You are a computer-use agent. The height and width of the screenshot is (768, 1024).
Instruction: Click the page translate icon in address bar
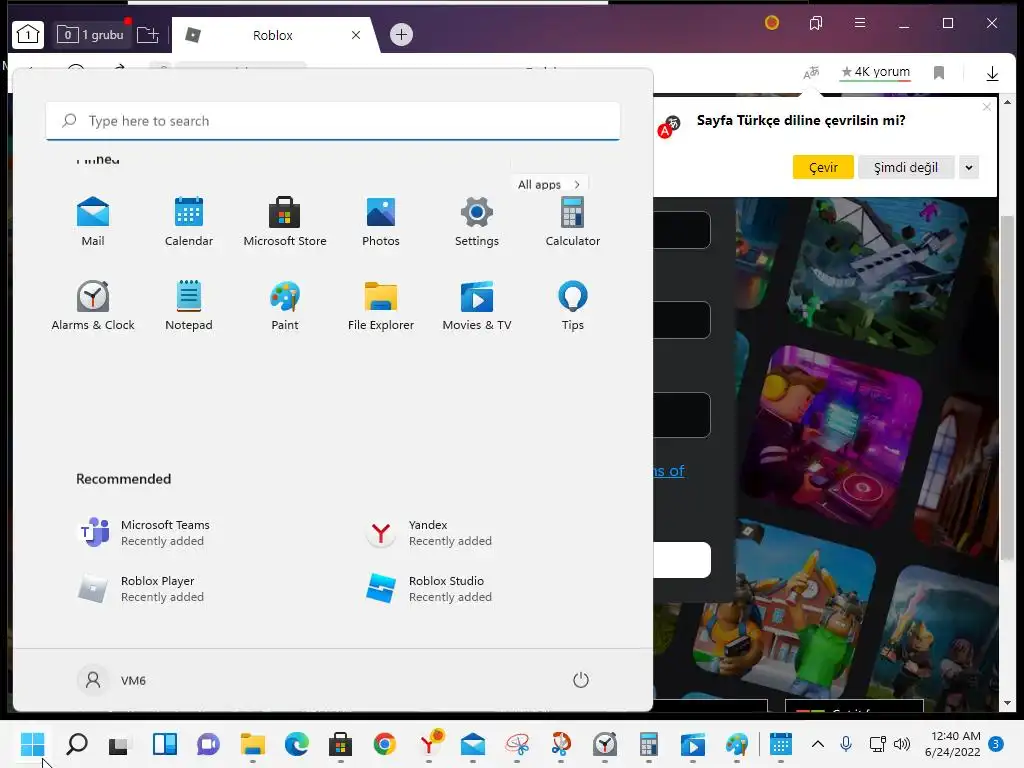(811, 72)
